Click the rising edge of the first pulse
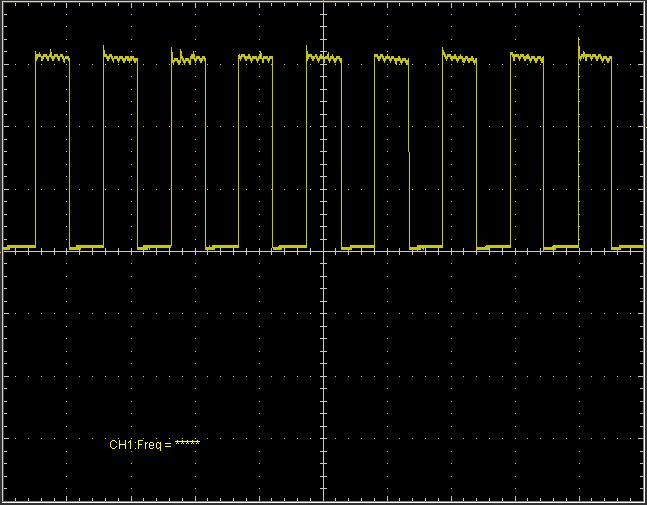This screenshot has width=647, height=505. point(36,150)
